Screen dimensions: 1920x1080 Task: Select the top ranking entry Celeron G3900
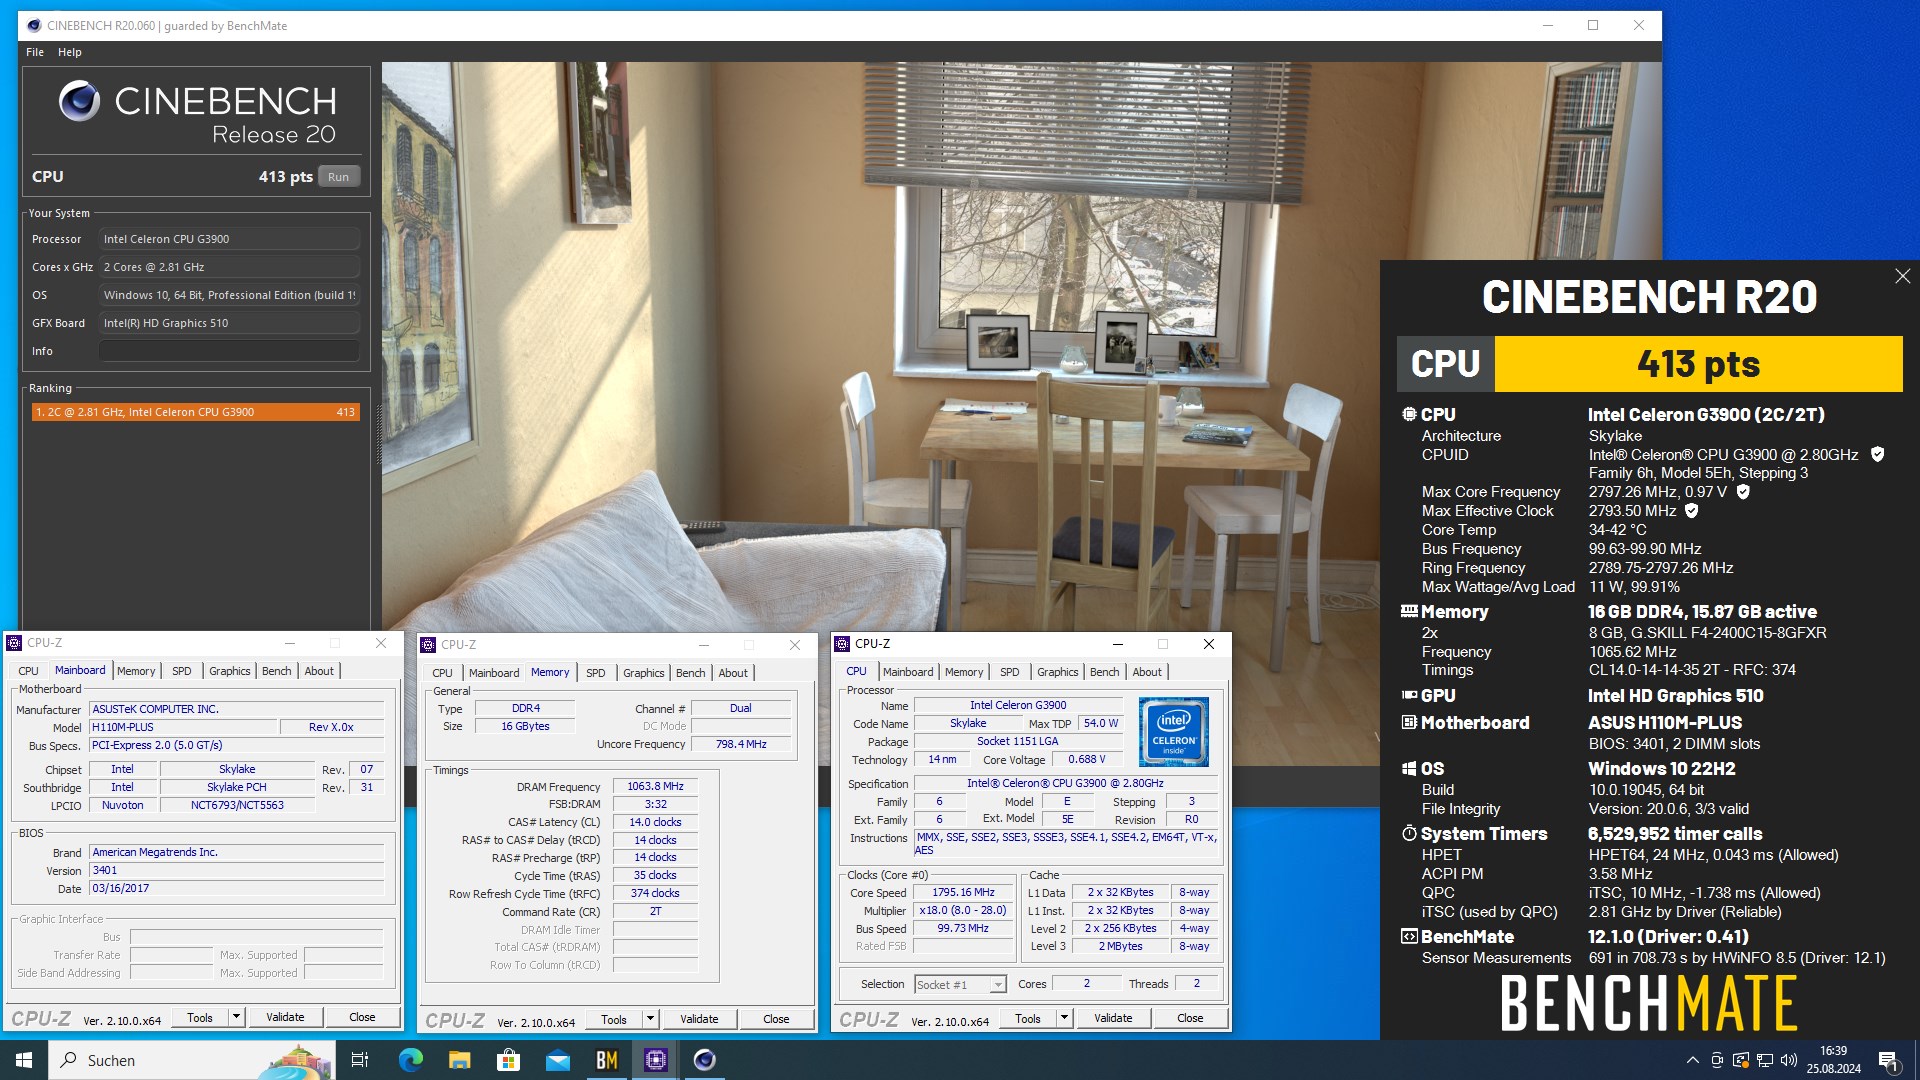point(195,412)
